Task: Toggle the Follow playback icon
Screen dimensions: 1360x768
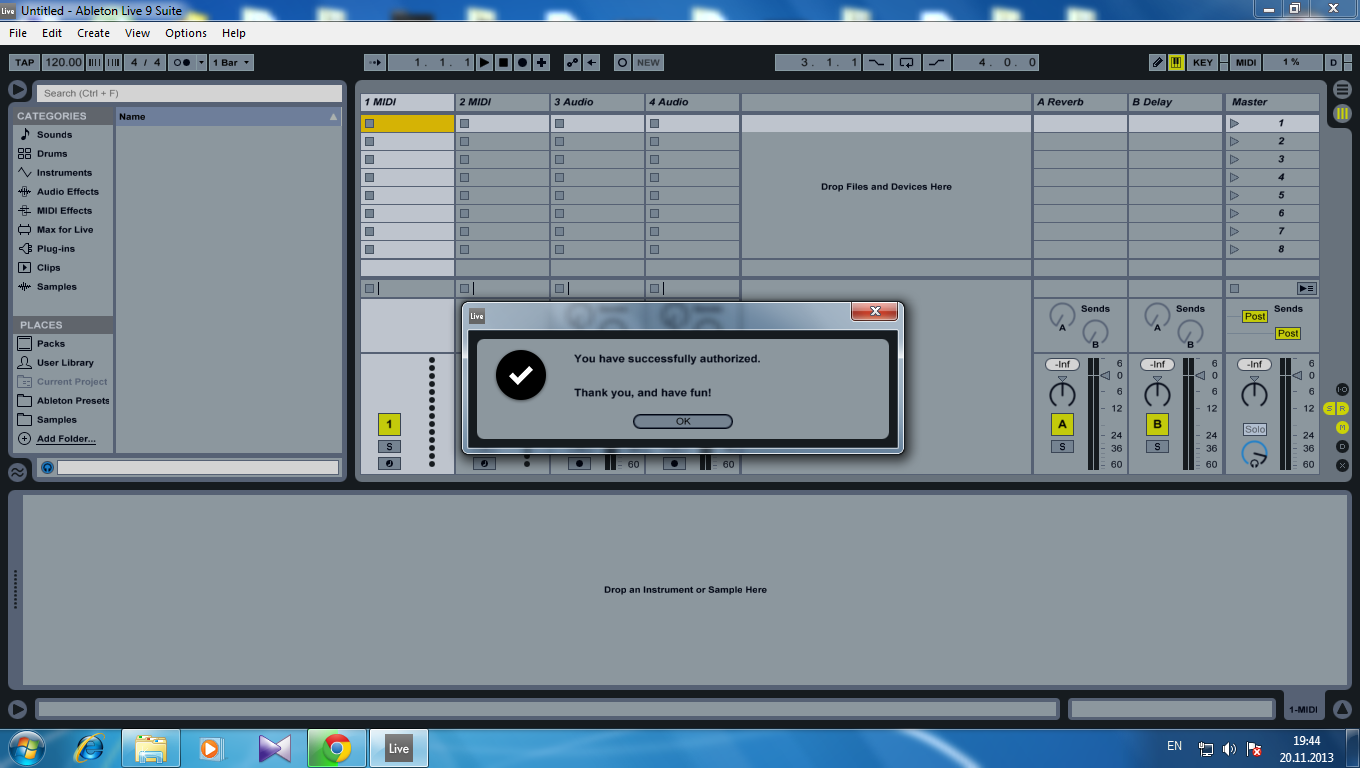Action: (375, 62)
